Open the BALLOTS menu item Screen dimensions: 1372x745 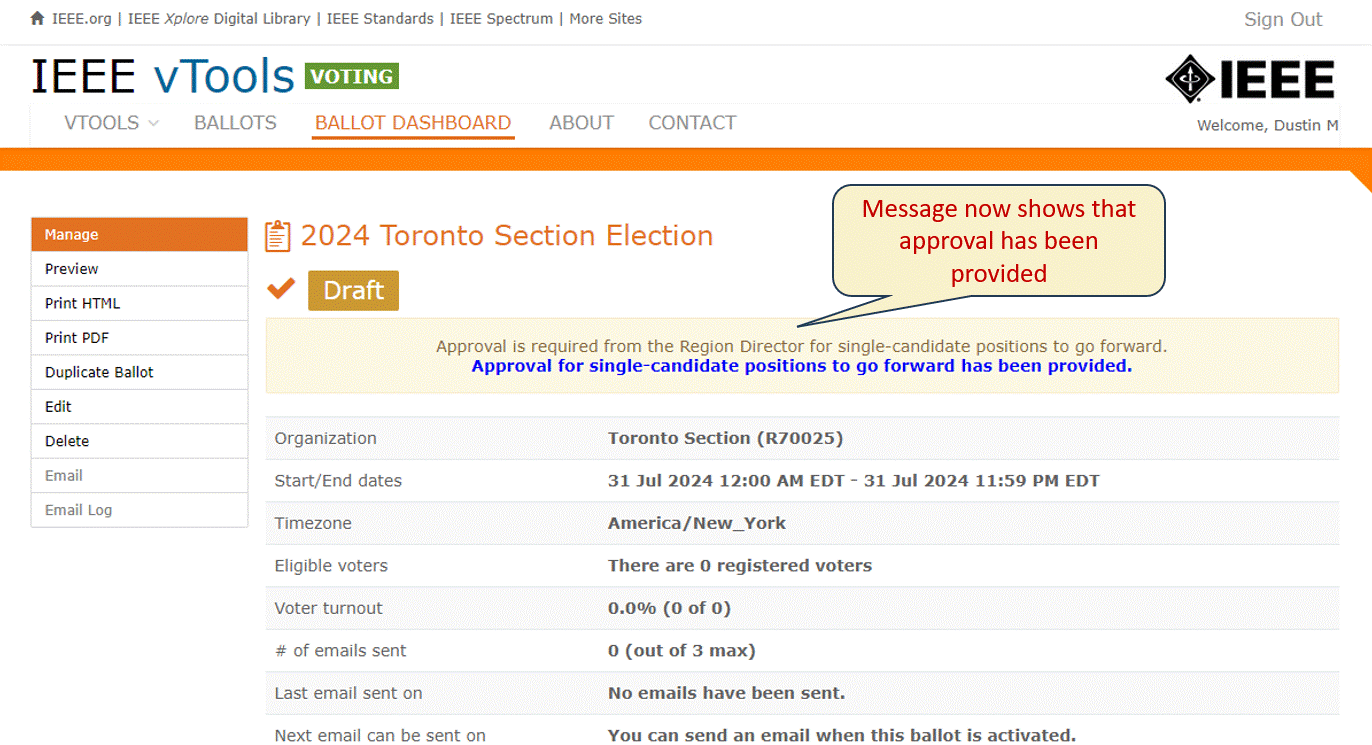pos(235,123)
